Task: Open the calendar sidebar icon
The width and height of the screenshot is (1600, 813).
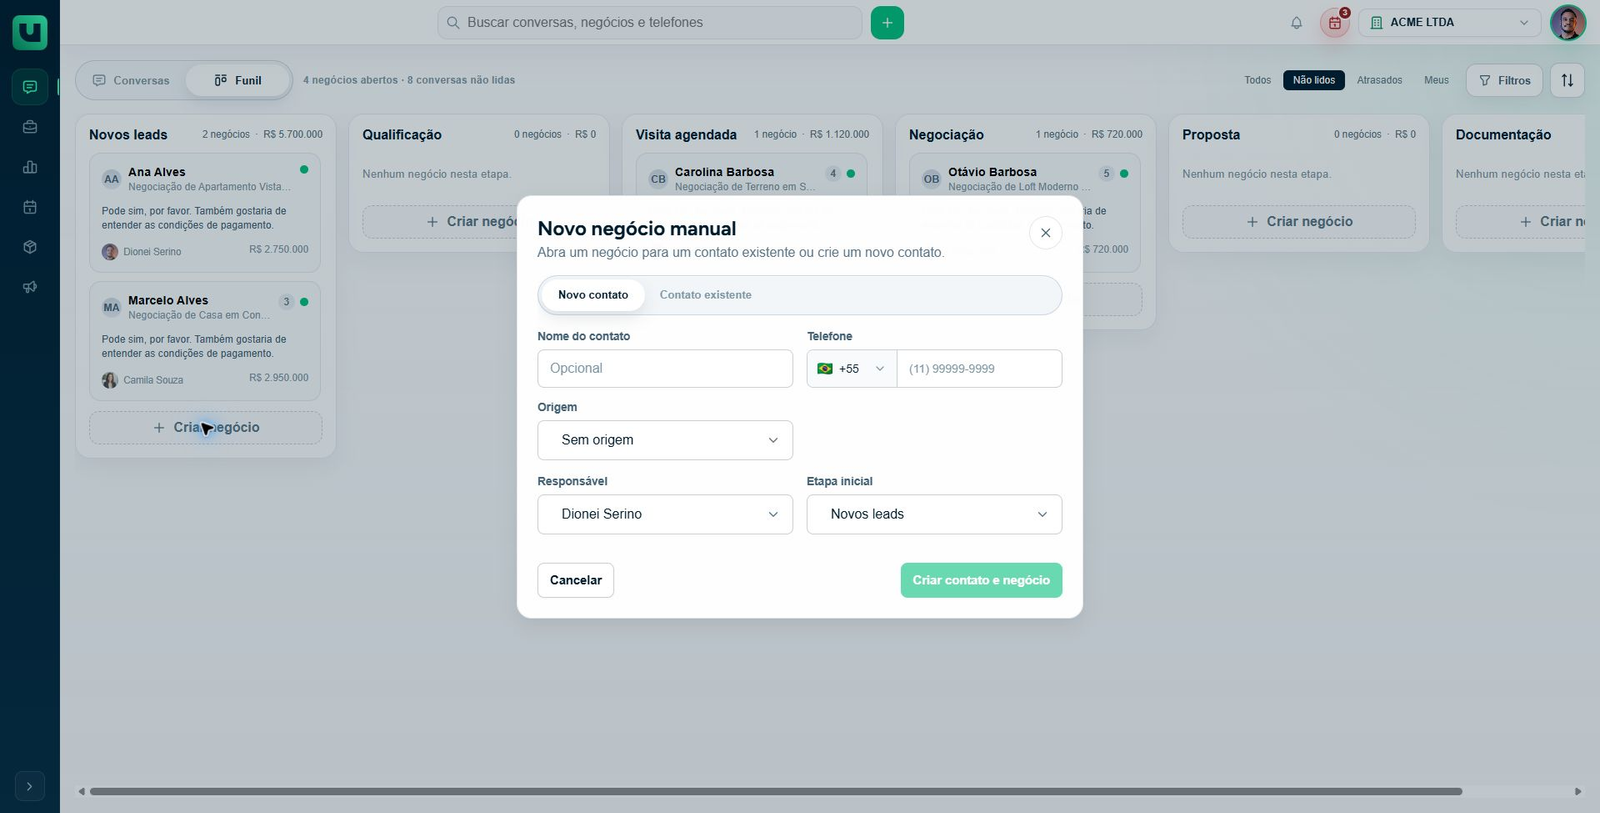Action: 30,207
